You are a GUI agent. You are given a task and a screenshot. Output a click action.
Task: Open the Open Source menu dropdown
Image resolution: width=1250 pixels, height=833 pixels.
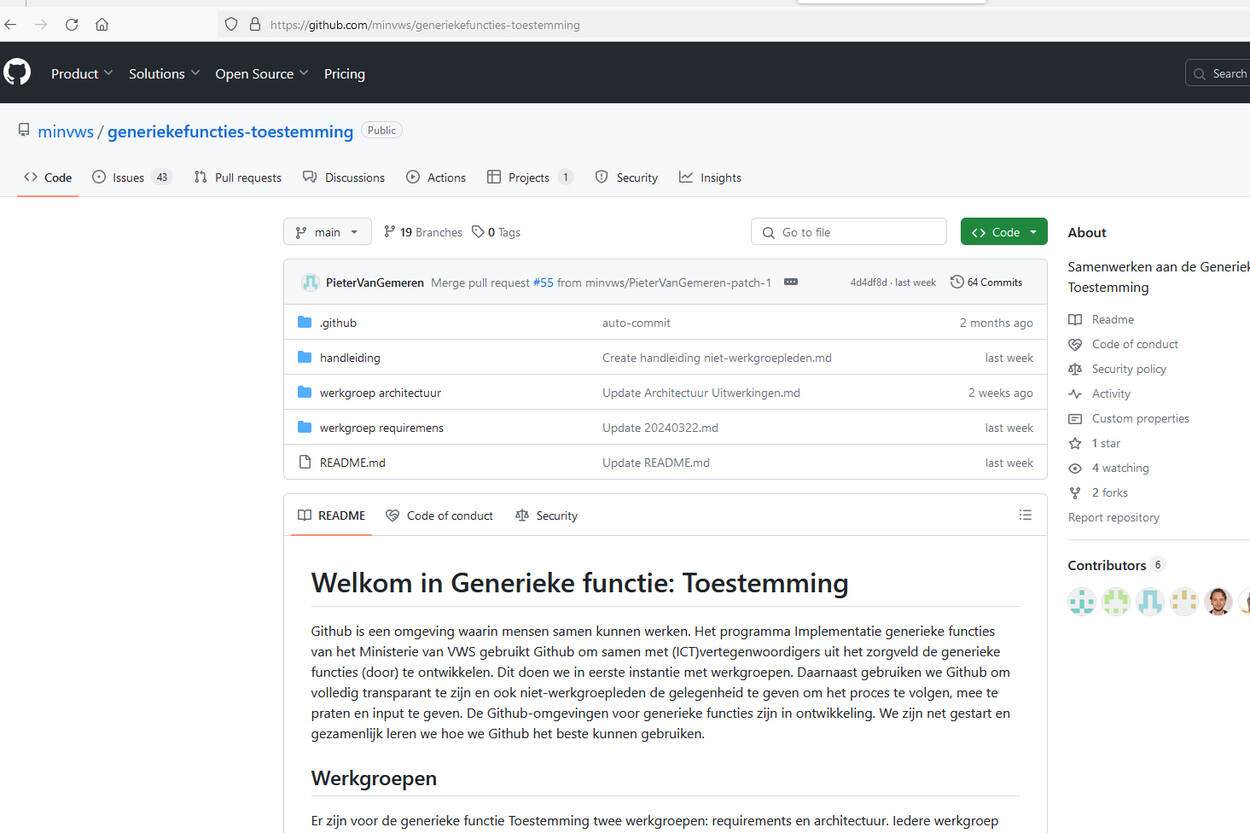point(262,73)
